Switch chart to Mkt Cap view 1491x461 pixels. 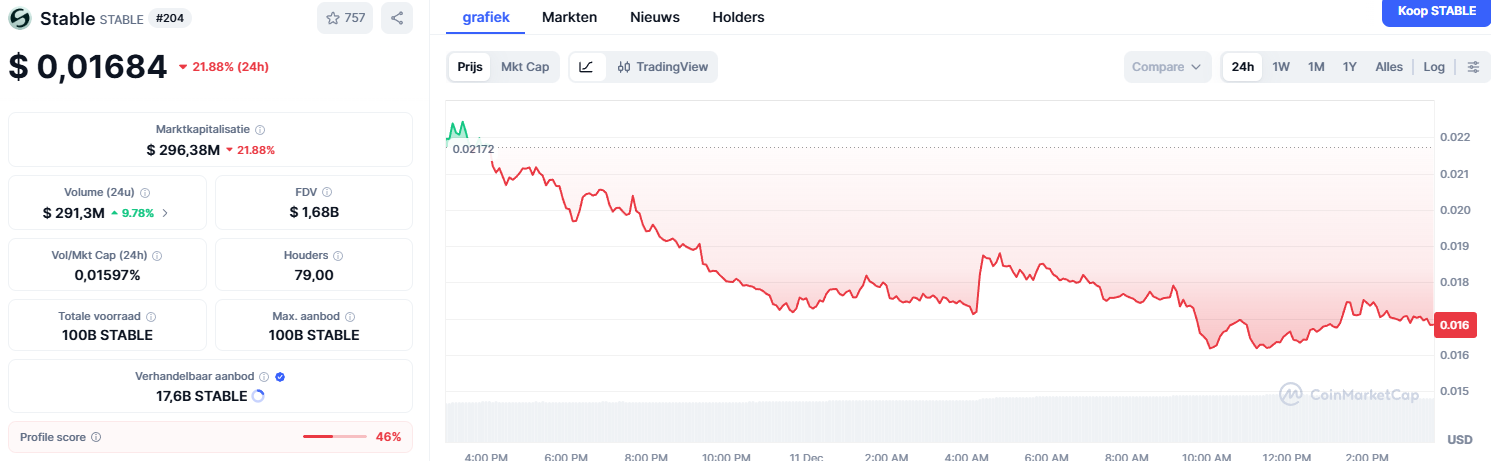pos(525,67)
